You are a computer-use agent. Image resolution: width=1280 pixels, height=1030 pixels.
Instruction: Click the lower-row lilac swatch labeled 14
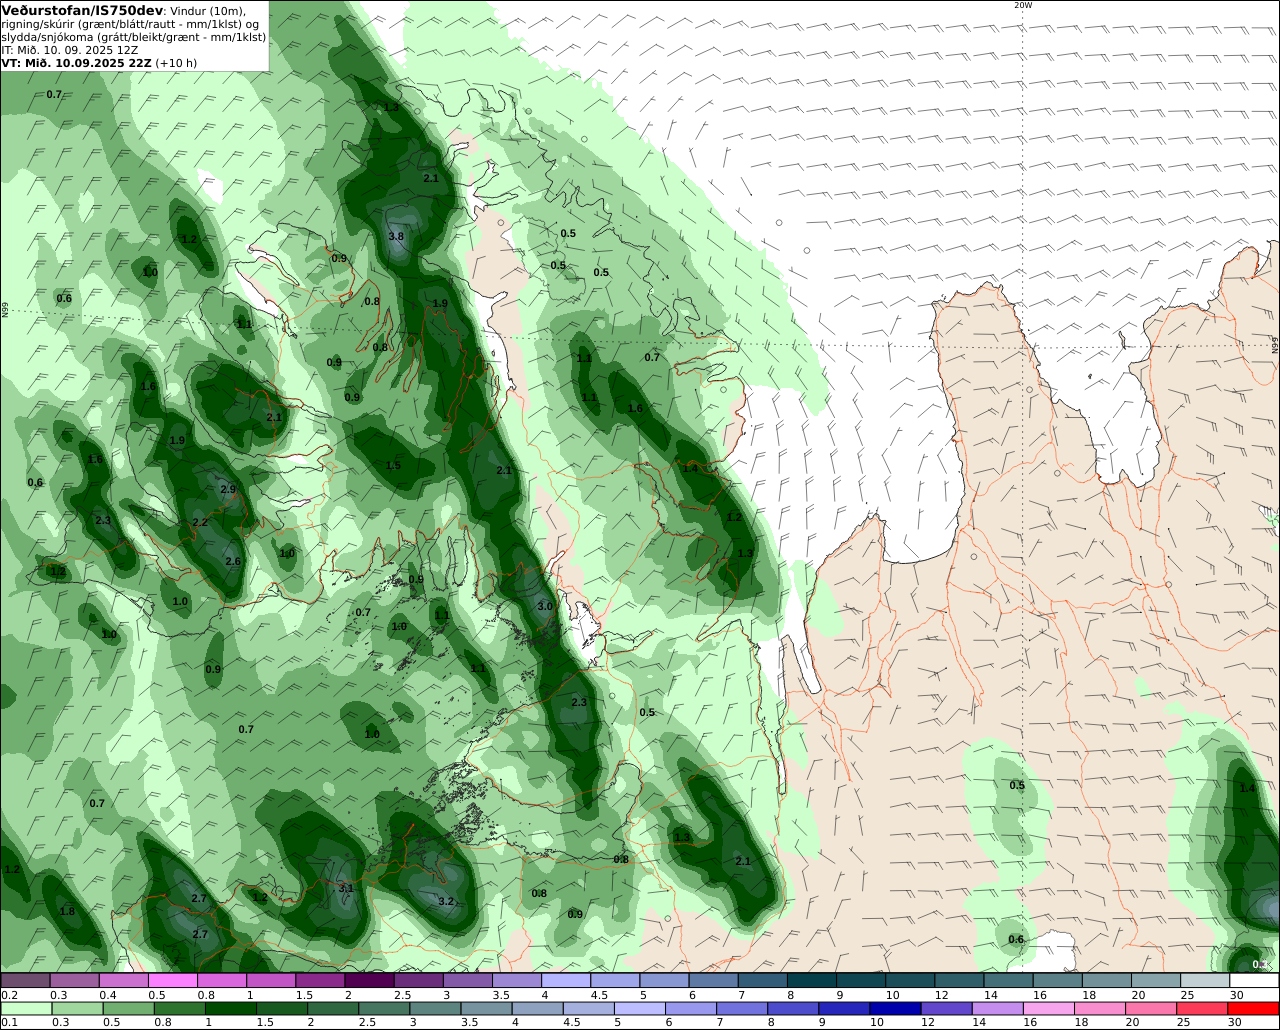(x=997, y=1008)
